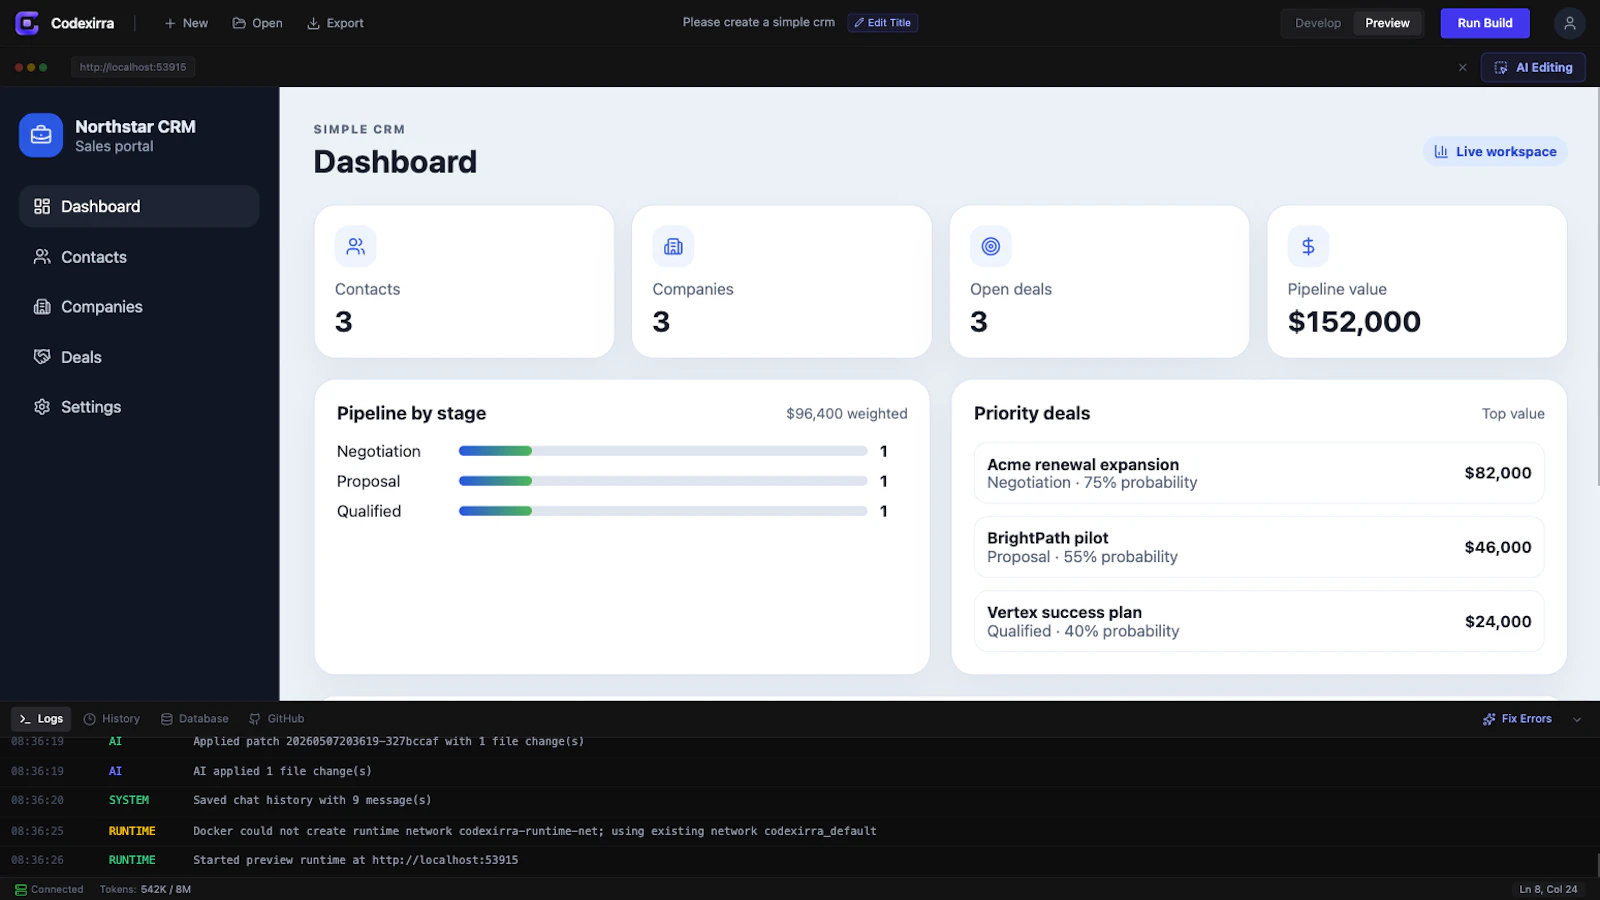Click the Tokens: 542K / 8M status
The height and width of the screenshot is (900, 1600).
pyautogui.click(x=145, y=889)
